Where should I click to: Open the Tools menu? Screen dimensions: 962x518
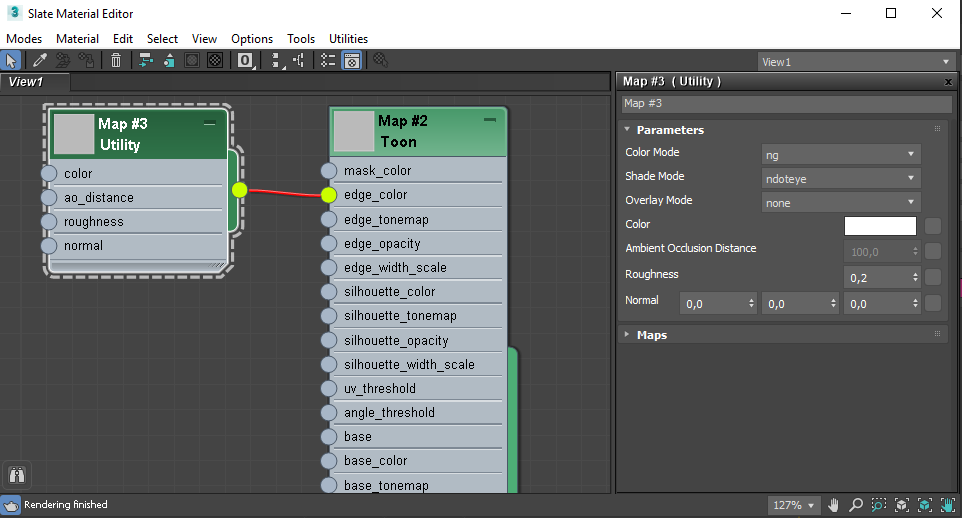pyautogui.click(x=301, y=39)
